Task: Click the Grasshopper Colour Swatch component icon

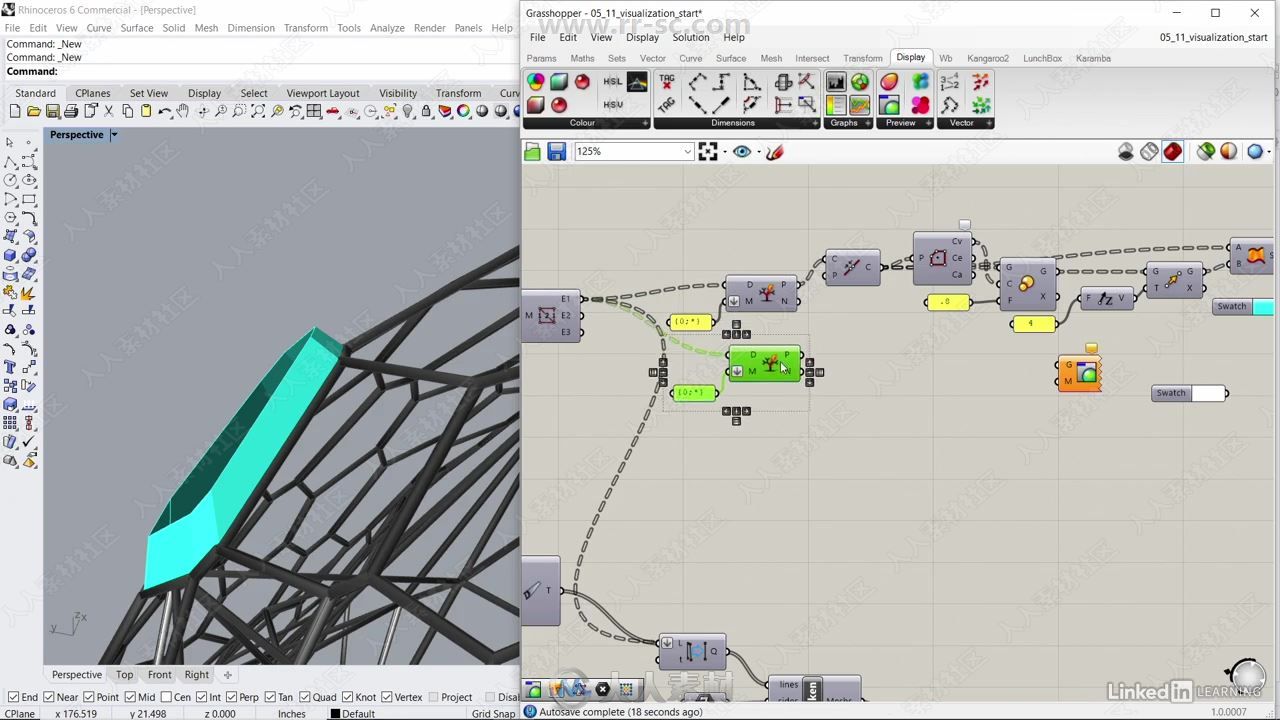Action: 536,81
